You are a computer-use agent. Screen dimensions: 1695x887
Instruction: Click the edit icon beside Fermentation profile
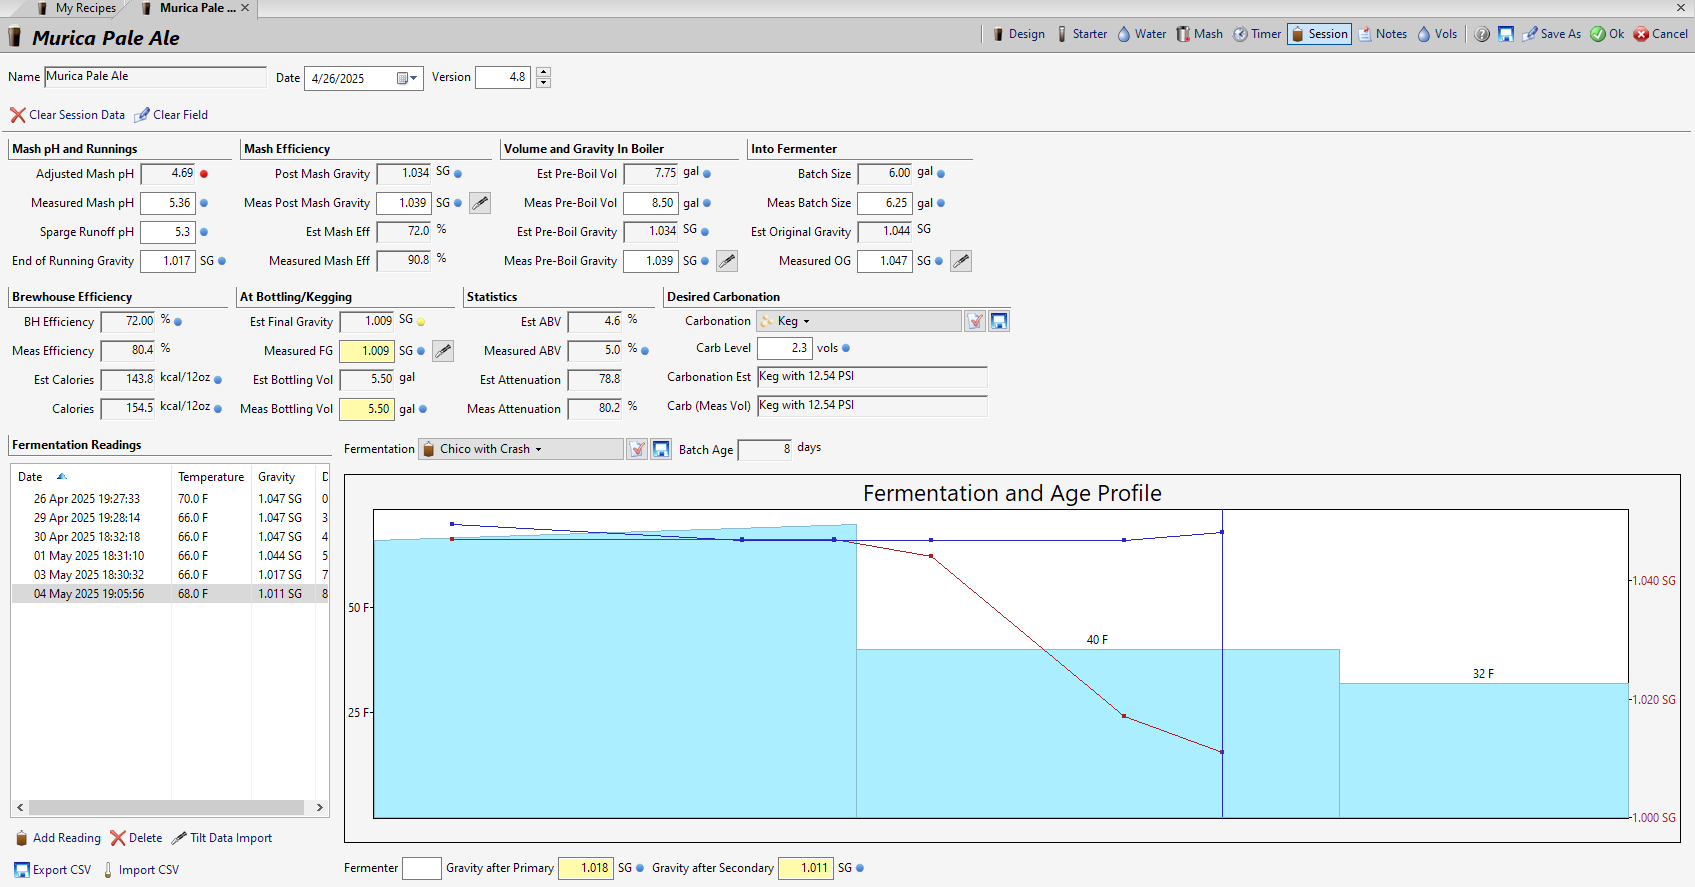638,449
